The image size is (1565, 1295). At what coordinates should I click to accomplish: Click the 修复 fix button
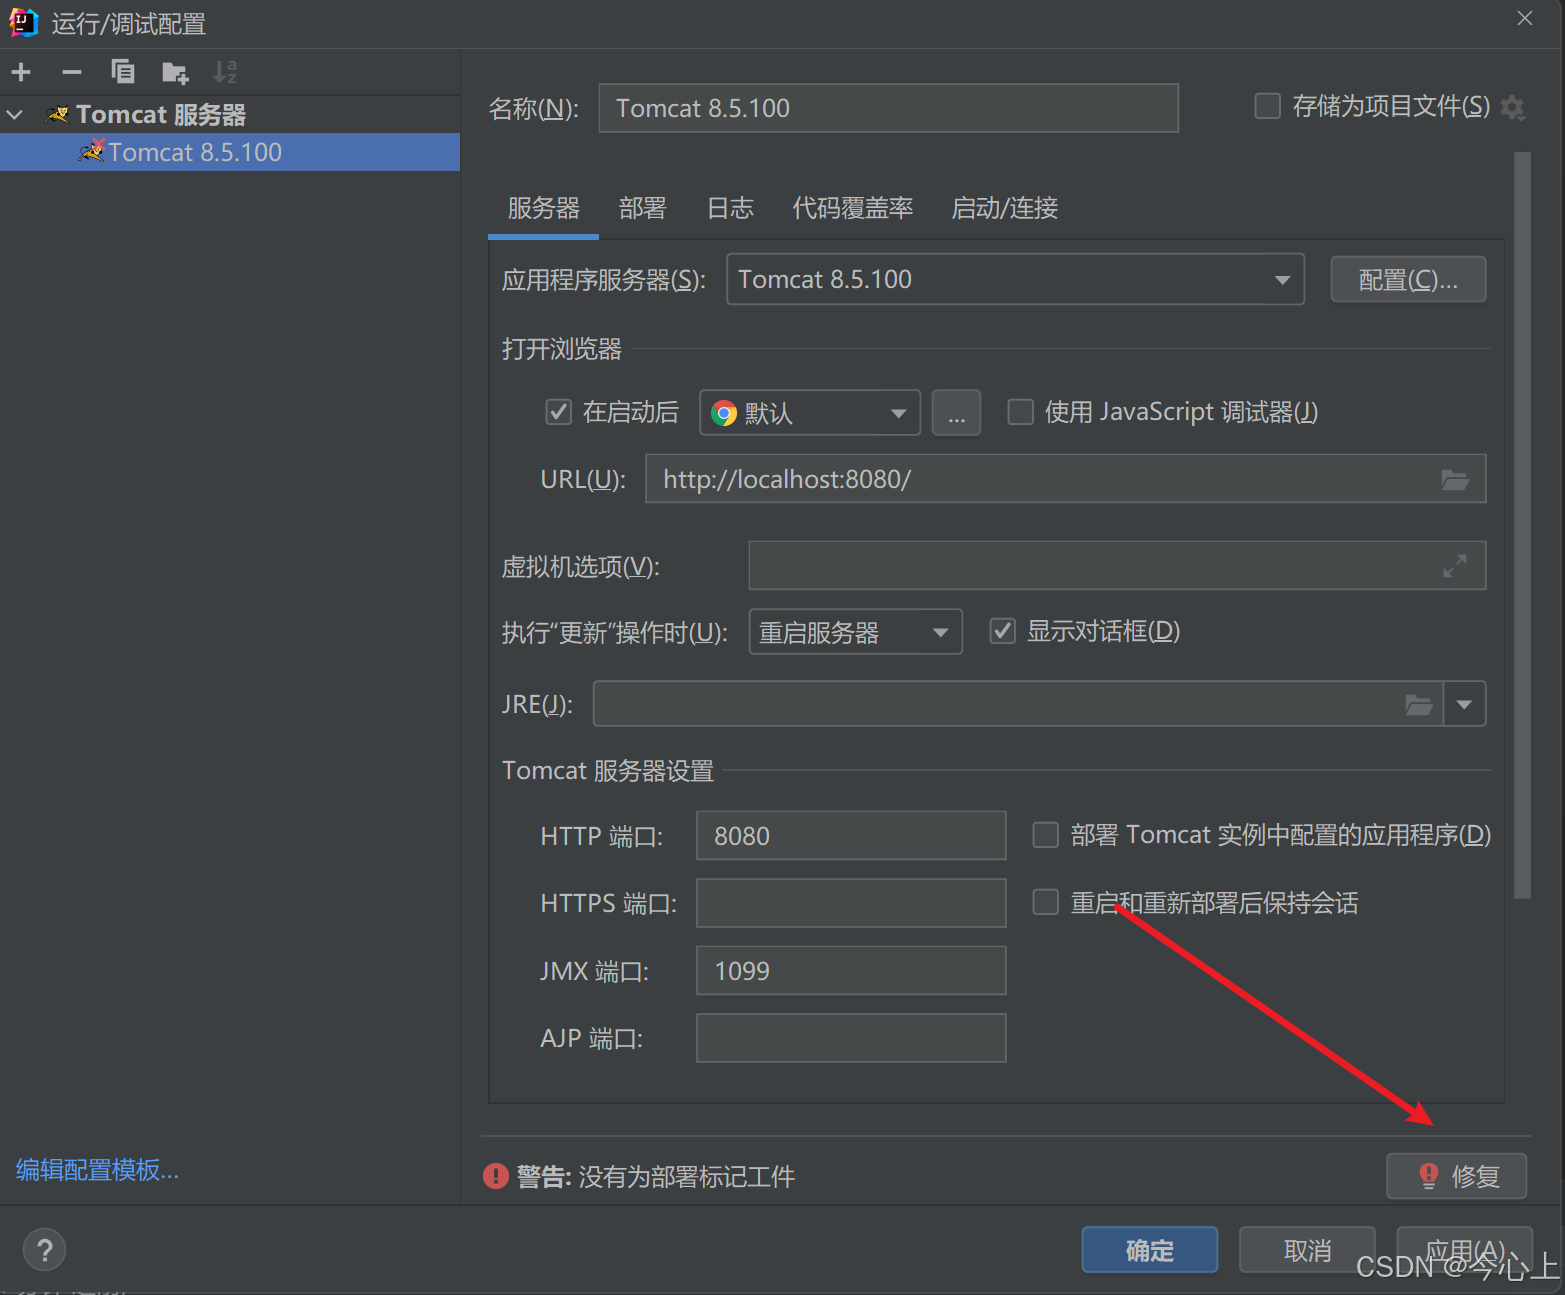[x=1456, y=1176]
